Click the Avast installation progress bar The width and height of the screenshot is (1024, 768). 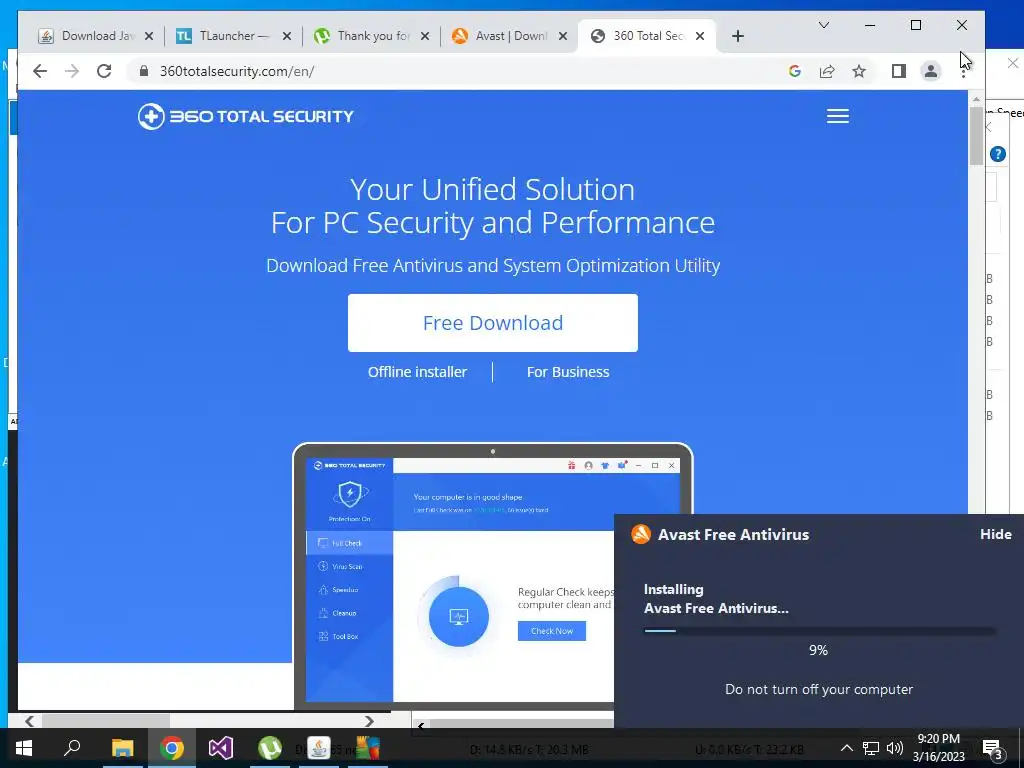820,631
